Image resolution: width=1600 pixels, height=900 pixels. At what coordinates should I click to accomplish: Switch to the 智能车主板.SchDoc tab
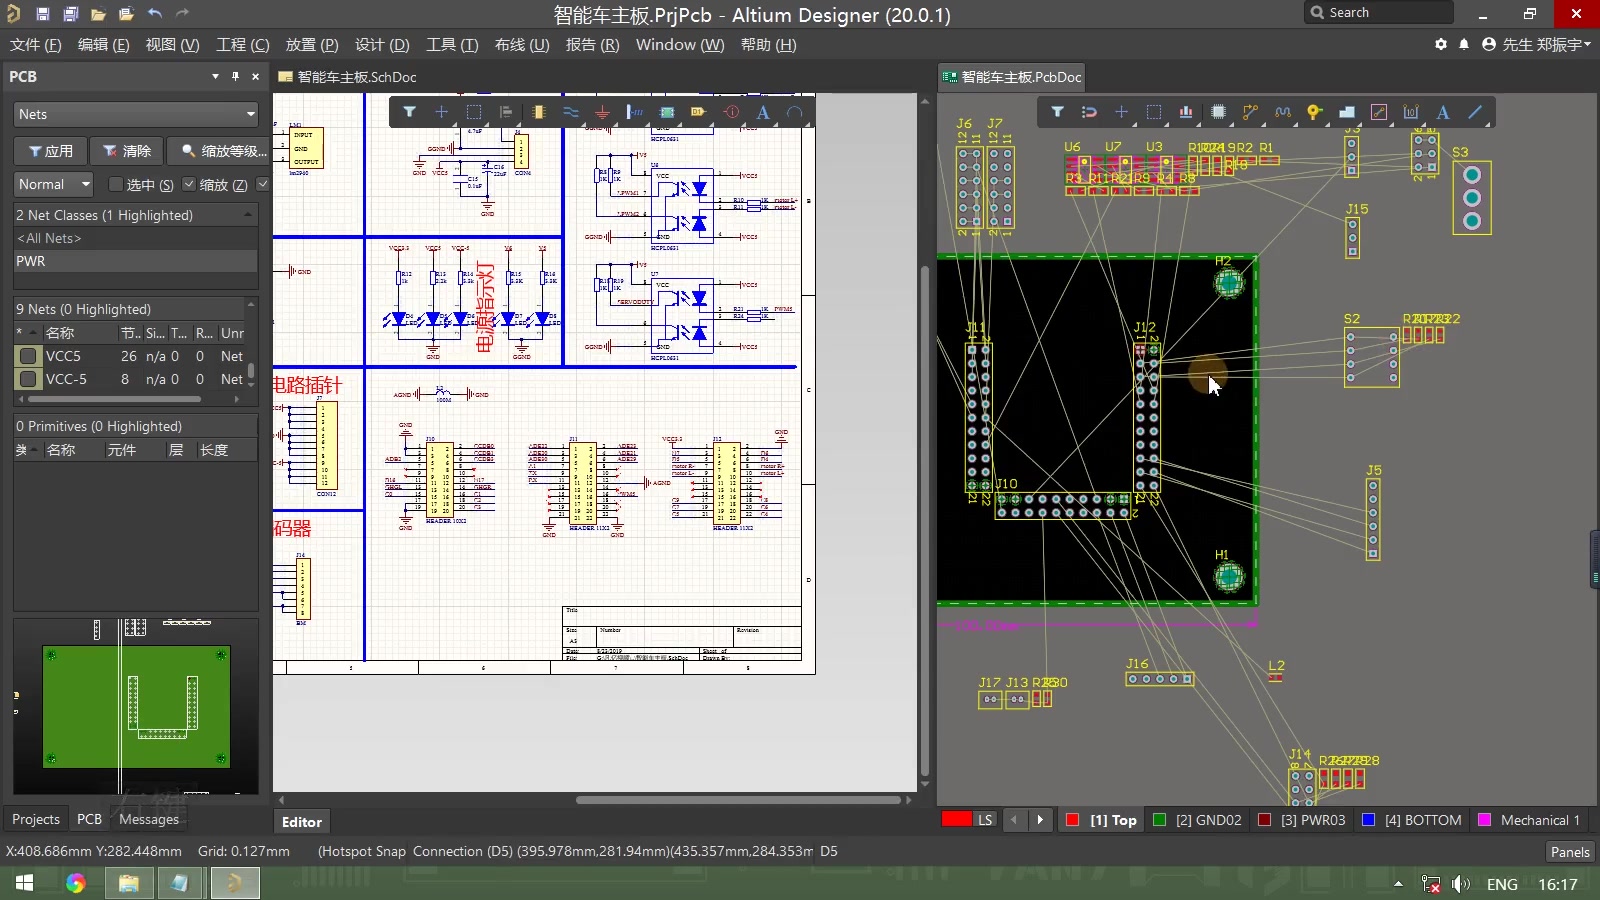(x=347, y=77)
